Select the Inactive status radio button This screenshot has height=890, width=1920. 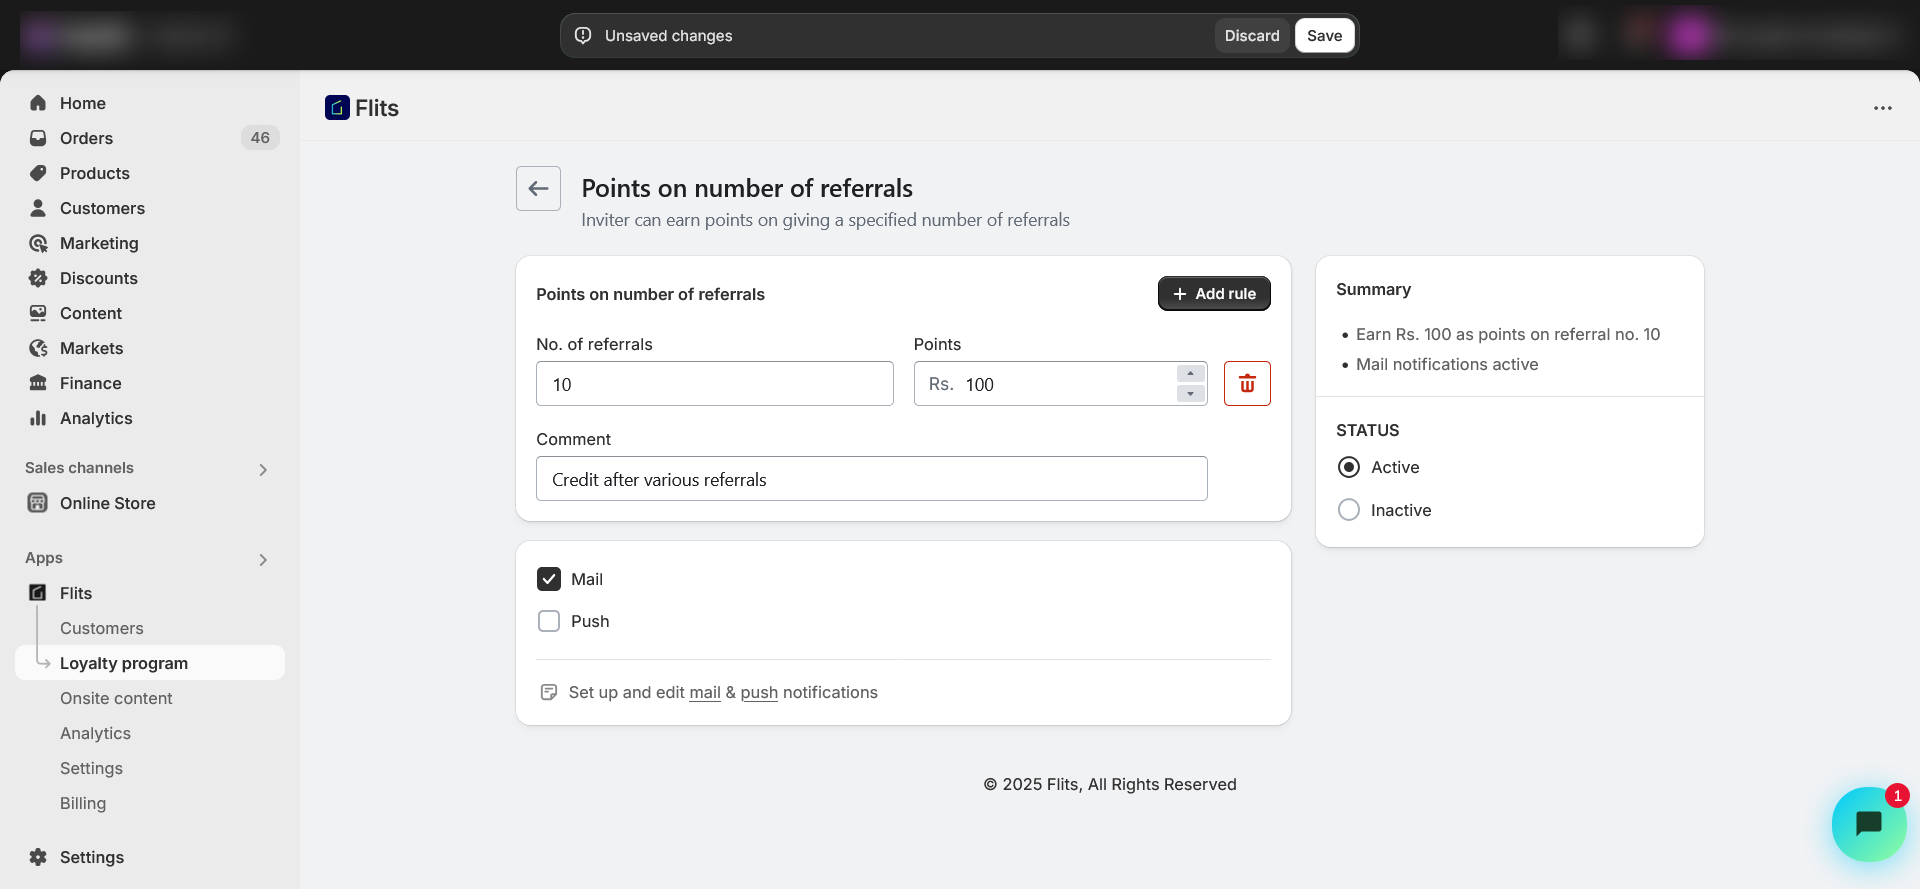(1349, 510)
